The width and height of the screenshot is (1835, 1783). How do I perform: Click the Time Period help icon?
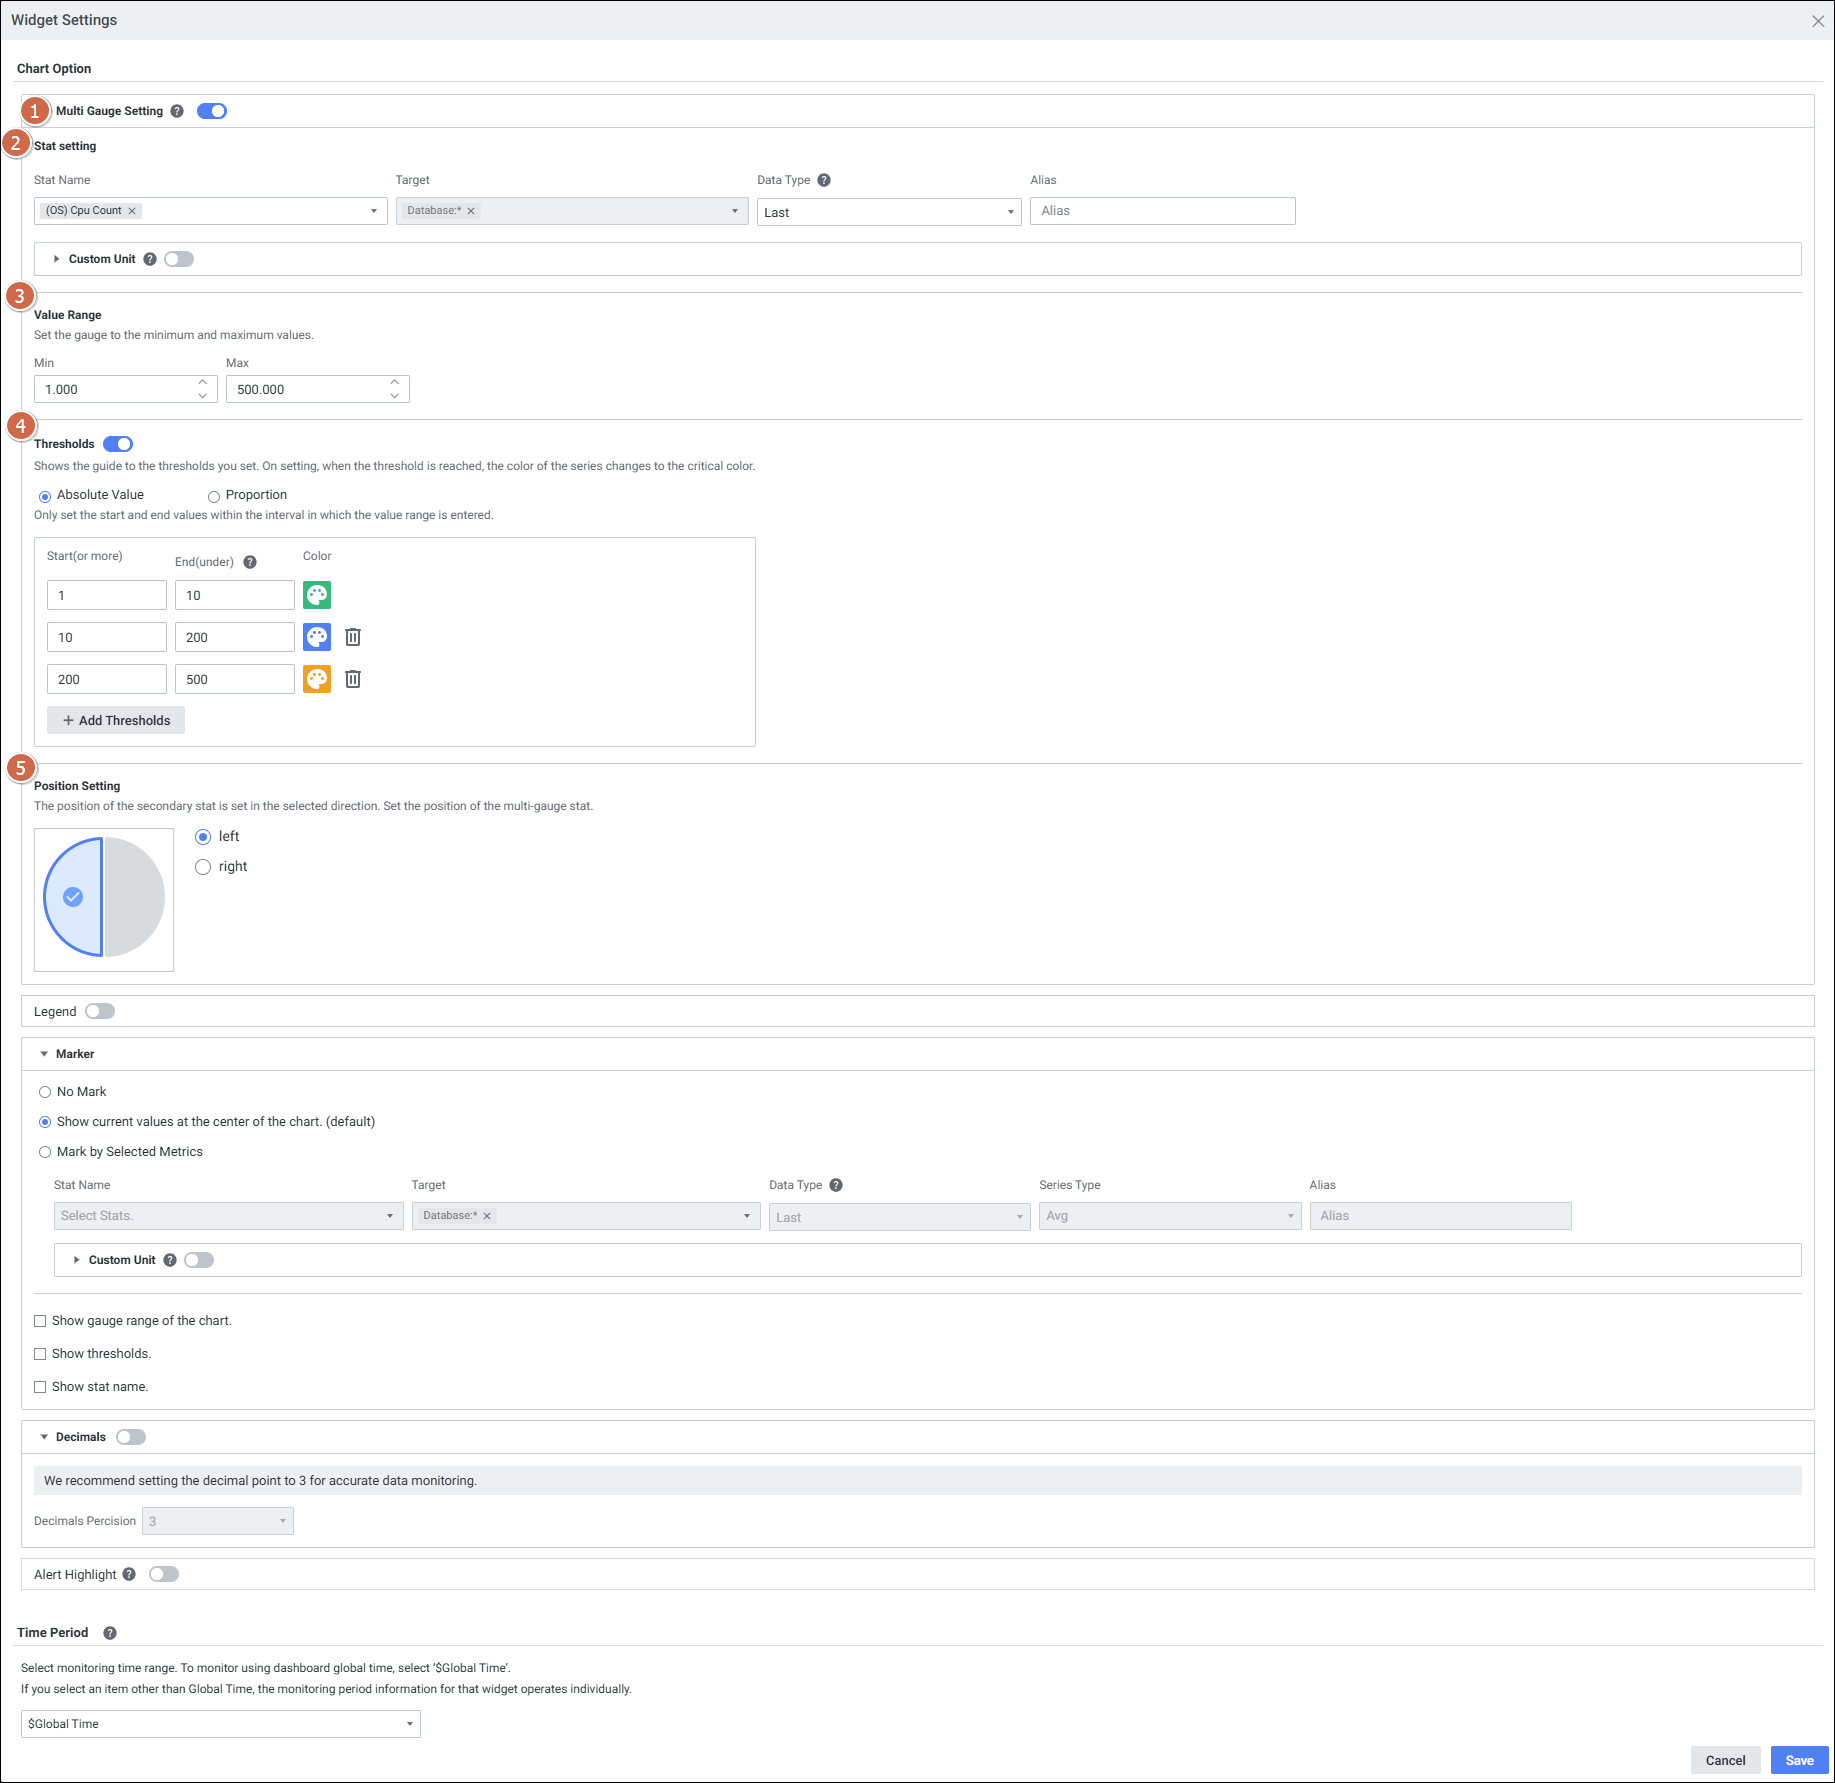click(x=110, y=1633)
